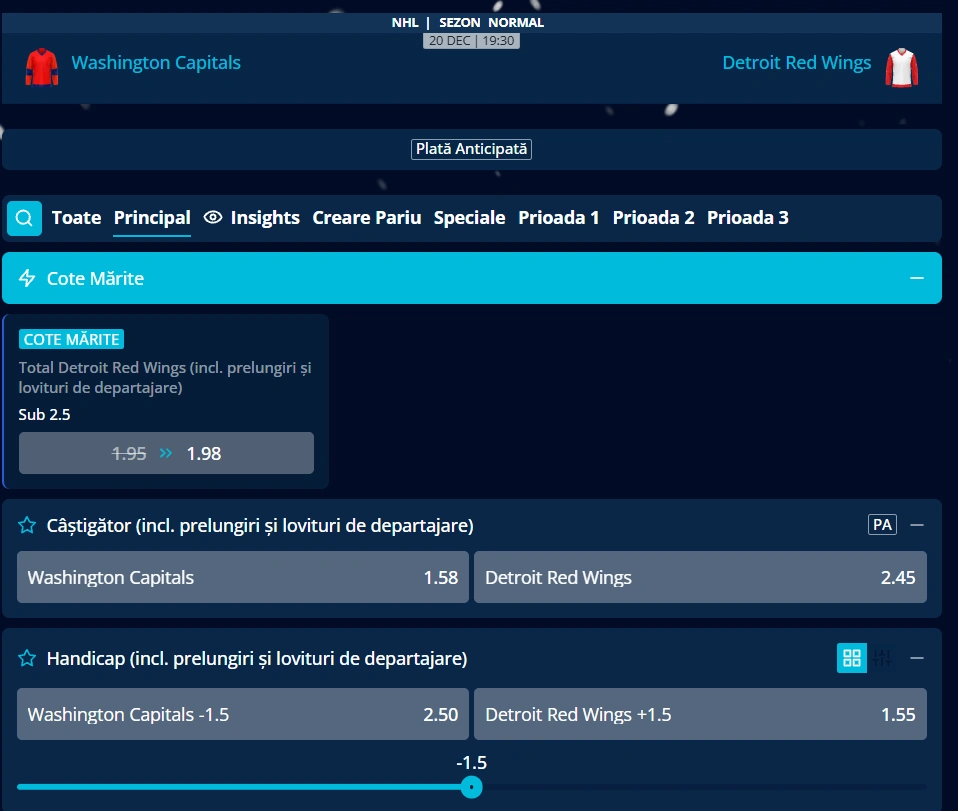
Task: Click the lightning bolt Cote Mărite icon
Action: [28, 278]
